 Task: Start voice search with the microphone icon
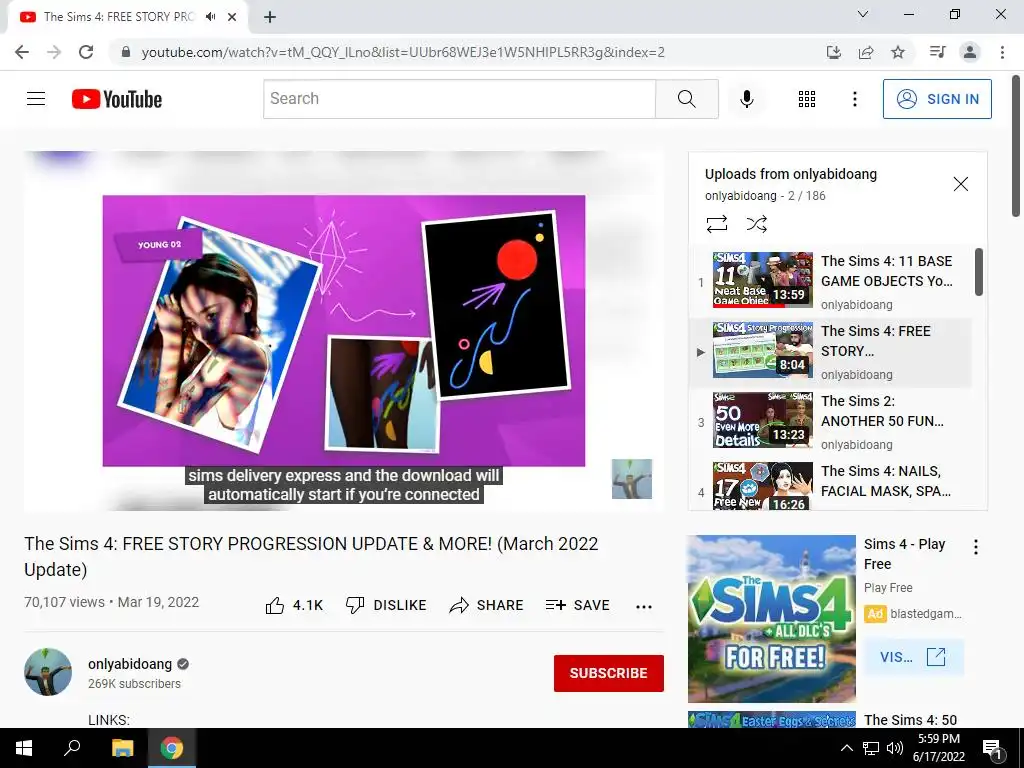[746, 99]
